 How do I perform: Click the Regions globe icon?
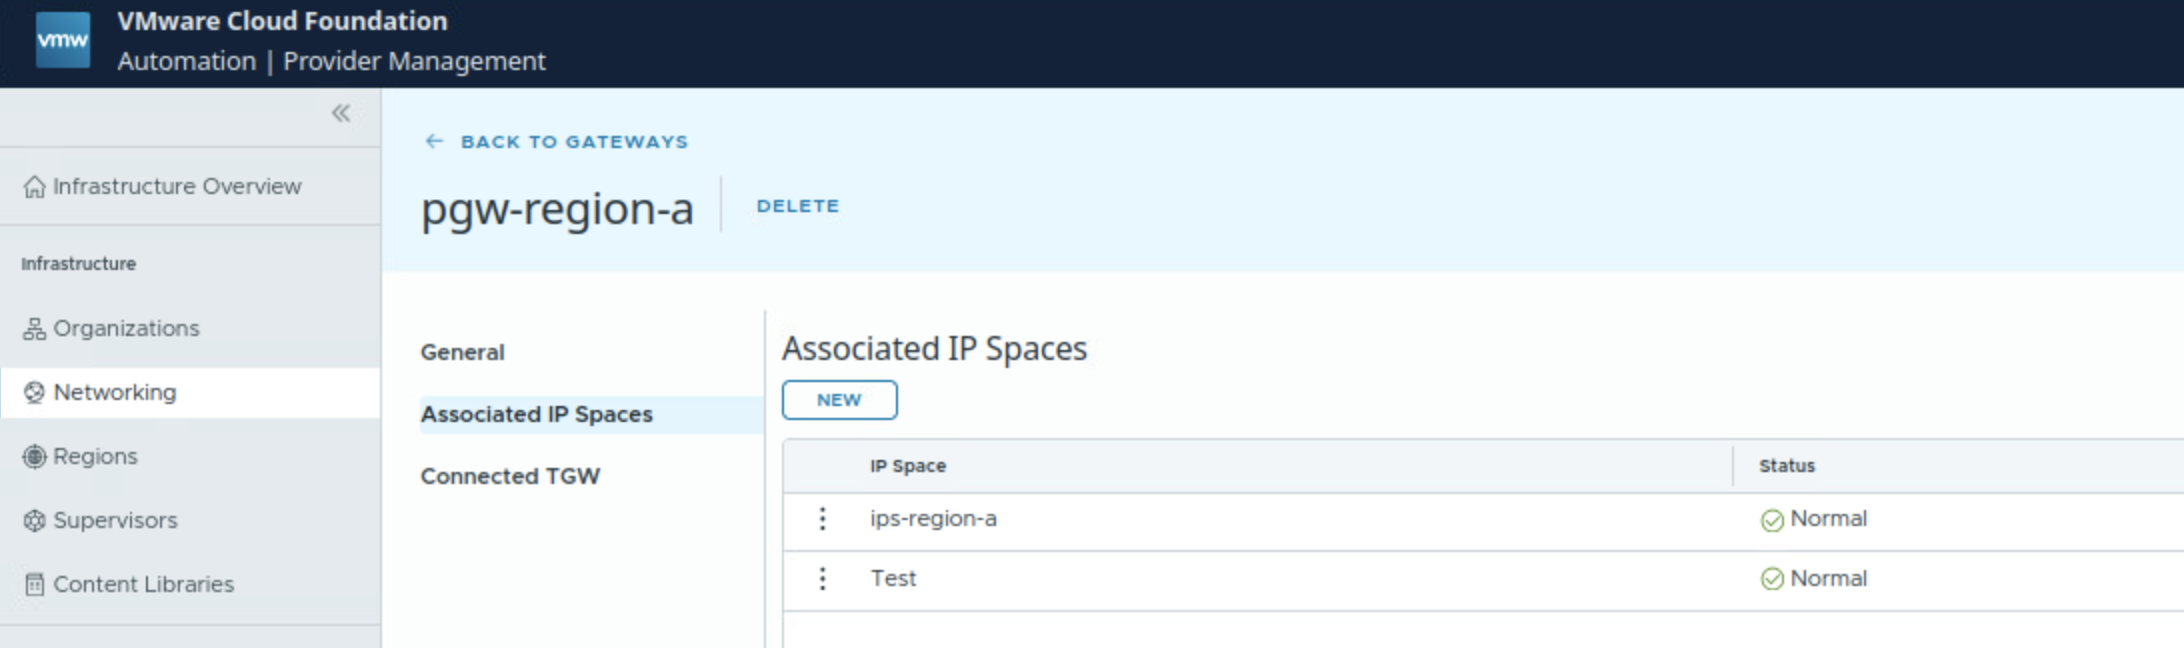pos(35,457)
